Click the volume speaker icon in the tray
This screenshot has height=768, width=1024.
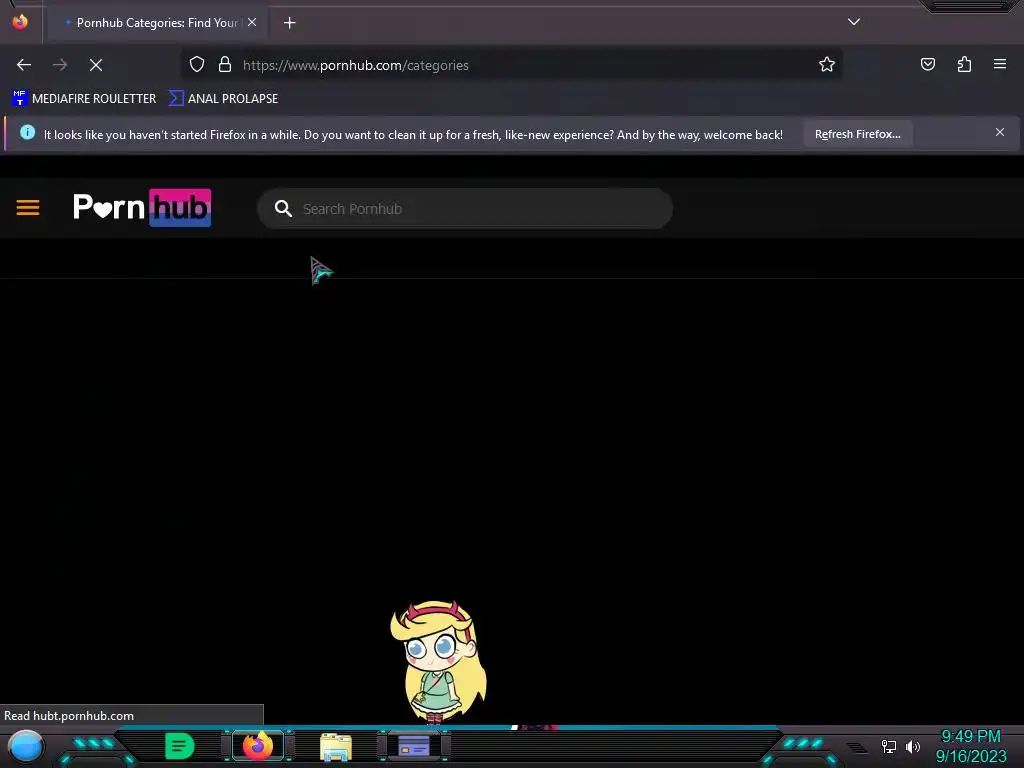912,746
